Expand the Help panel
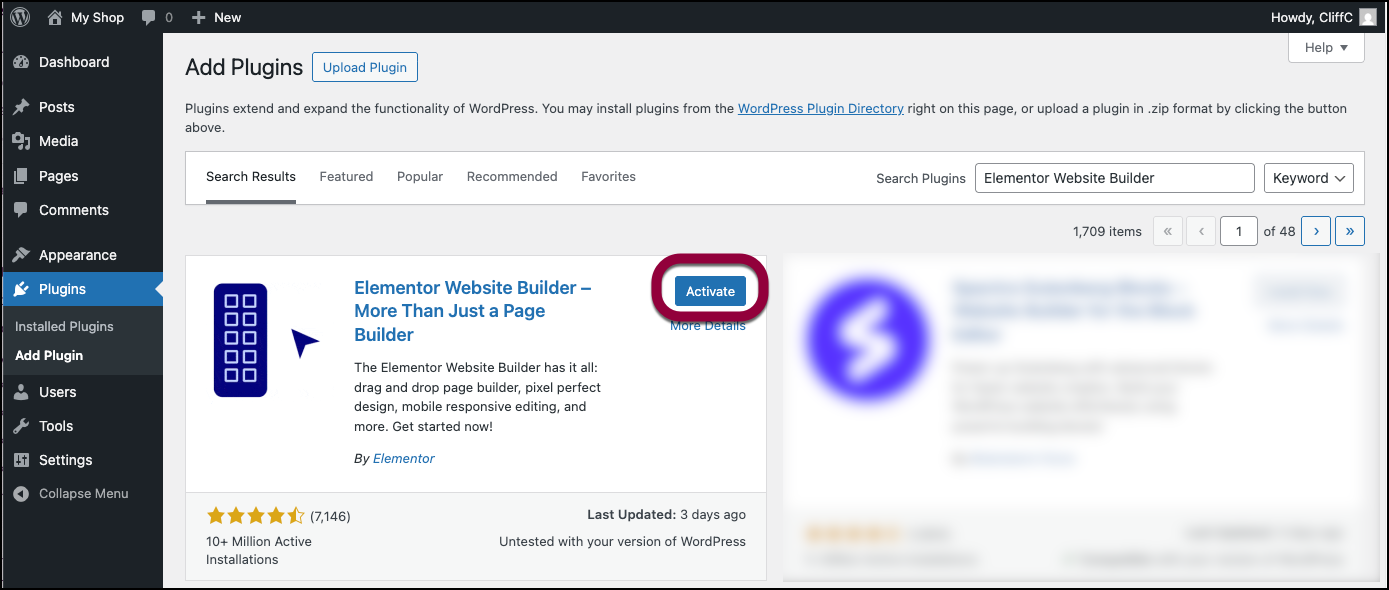This screenshot has width=1389, height=590. coord(1326,47)
